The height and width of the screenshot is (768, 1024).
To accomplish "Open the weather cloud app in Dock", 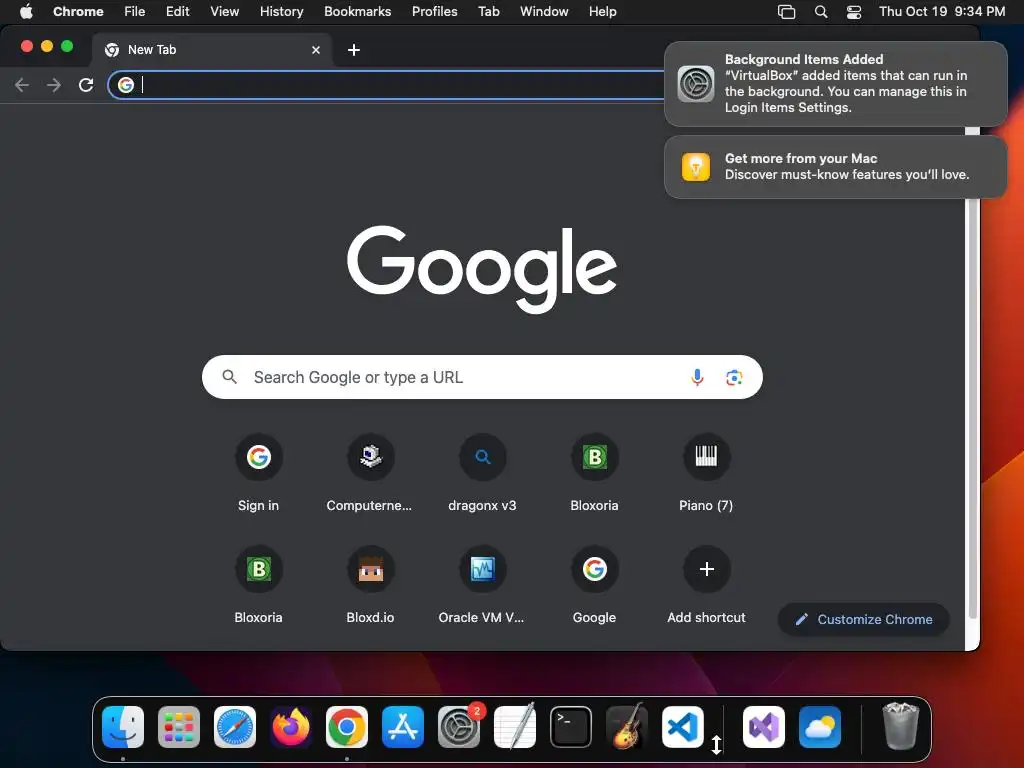I will click(x=820, y=727).
